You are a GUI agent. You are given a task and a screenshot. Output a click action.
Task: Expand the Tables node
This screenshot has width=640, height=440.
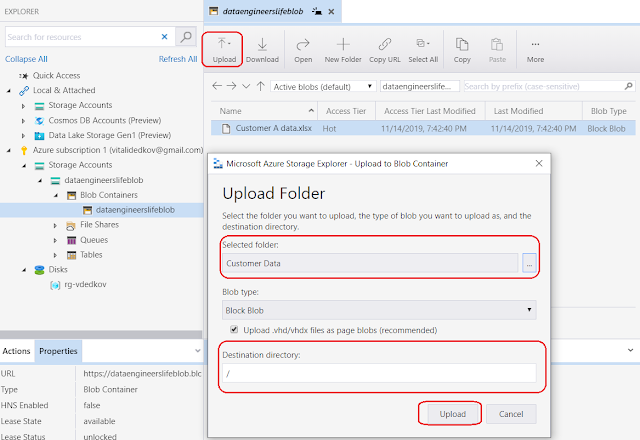point(55,255)
